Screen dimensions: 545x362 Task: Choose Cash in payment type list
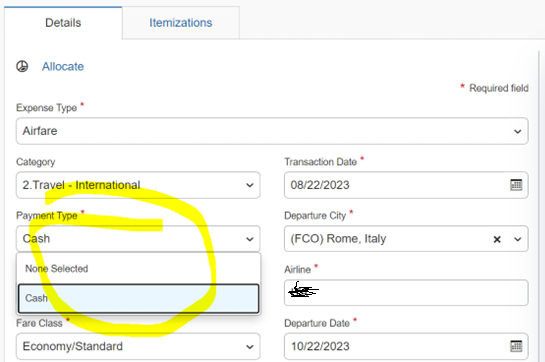[x=138, y=298]
